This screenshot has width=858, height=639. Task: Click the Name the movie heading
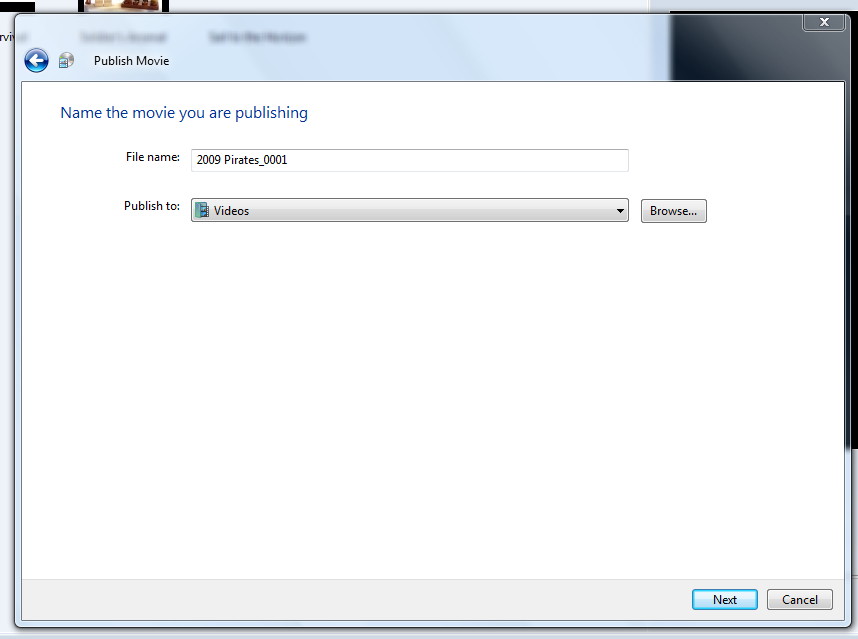(183, 112)
